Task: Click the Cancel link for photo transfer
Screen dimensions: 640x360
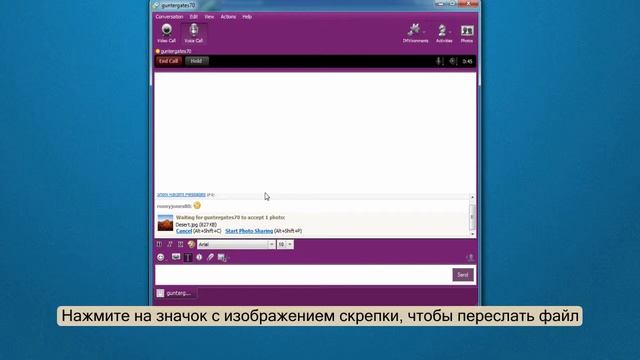Action: point(184,231)
